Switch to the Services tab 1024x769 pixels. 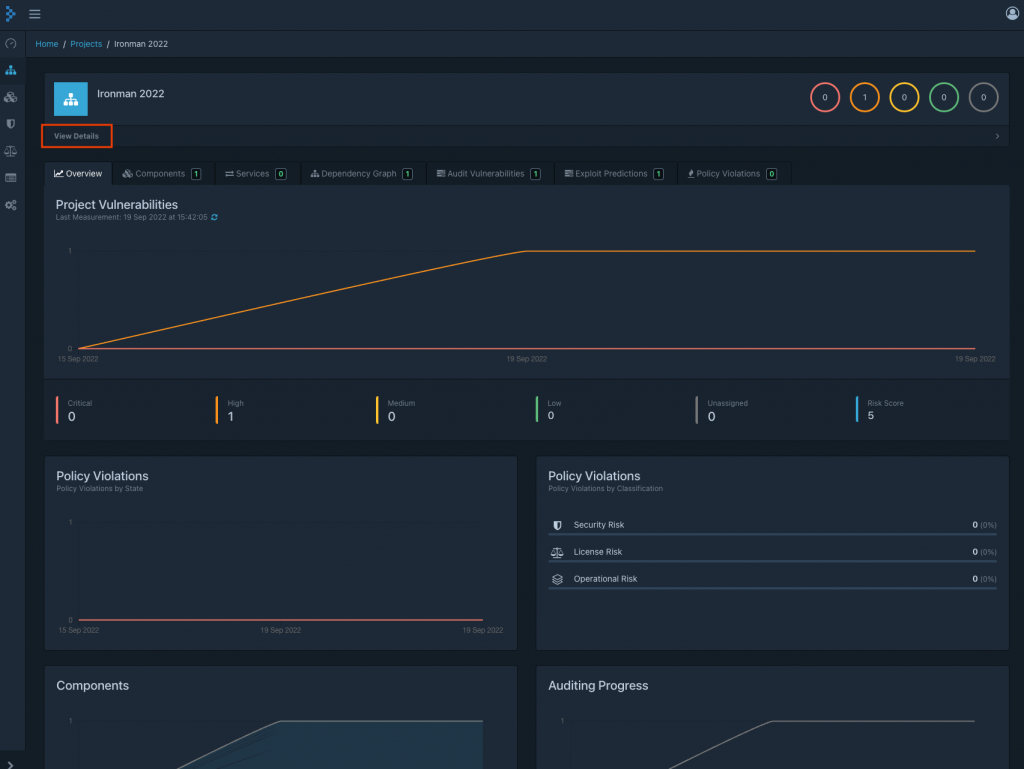click(x=255, y=174)
